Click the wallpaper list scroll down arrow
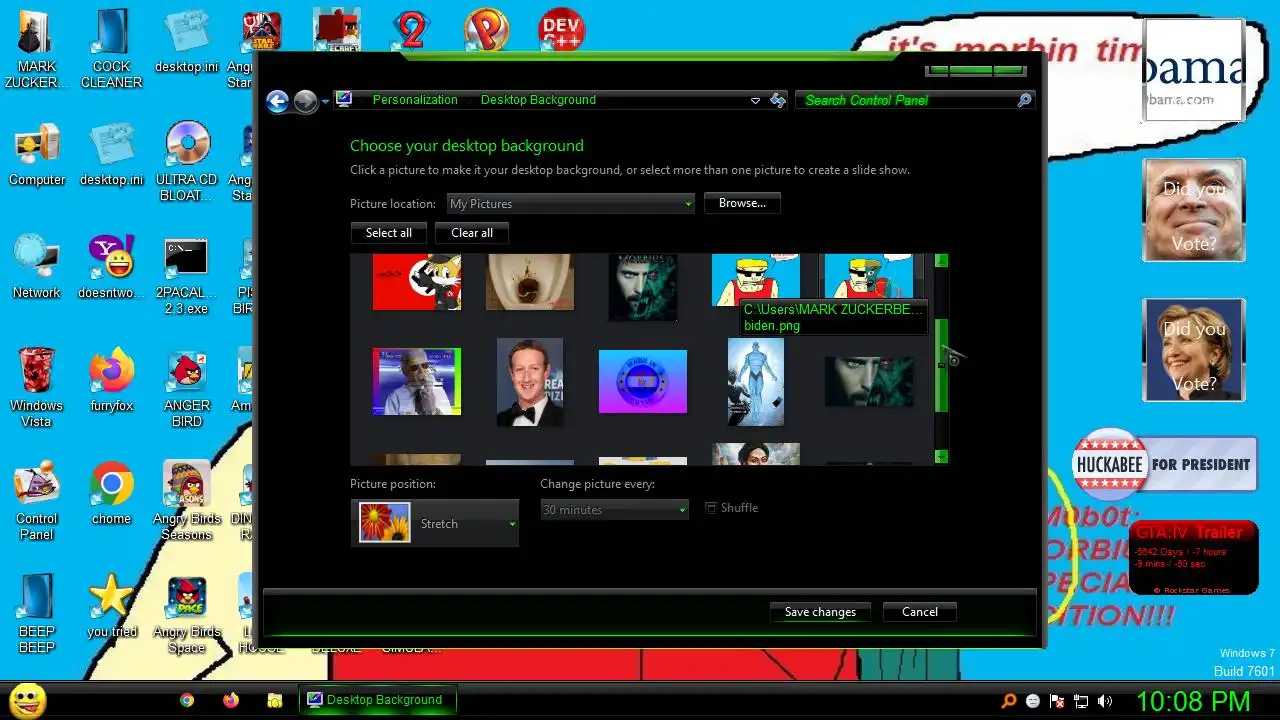The width and height of the screenshot is (1280, 720). click(941, 457)
